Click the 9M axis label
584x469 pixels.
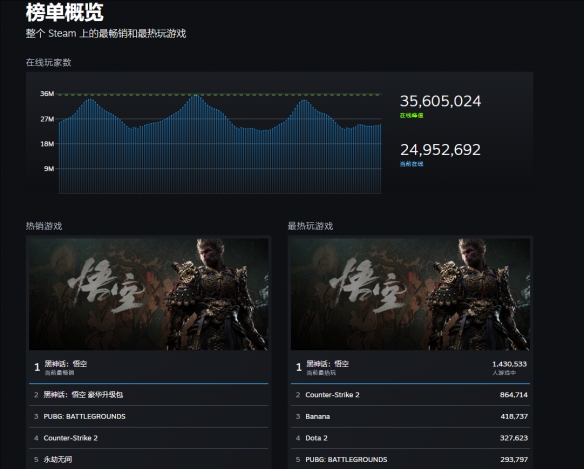coord(49,169)
